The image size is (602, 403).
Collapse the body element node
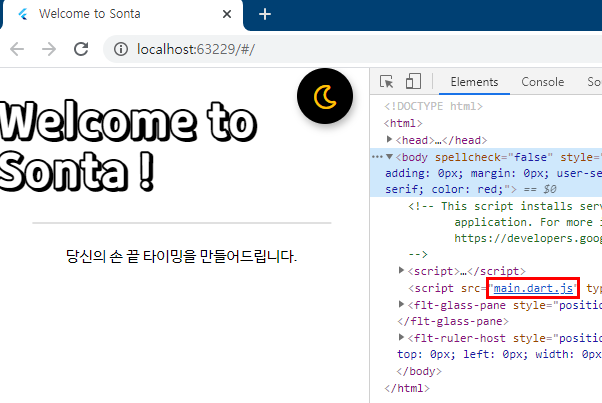tap(389, 157)
